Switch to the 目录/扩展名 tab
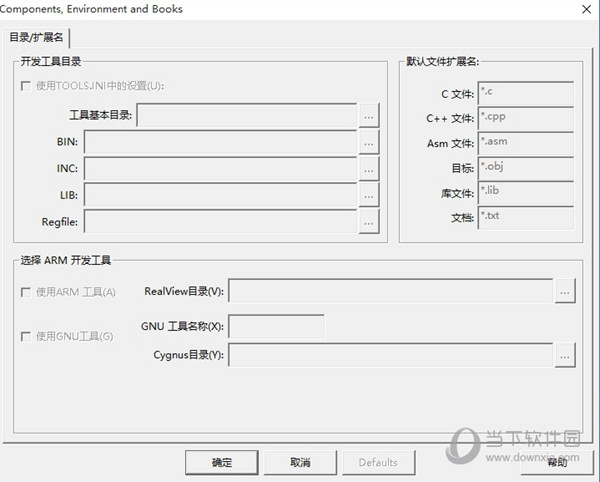600x482 pixels. point(36,37)
